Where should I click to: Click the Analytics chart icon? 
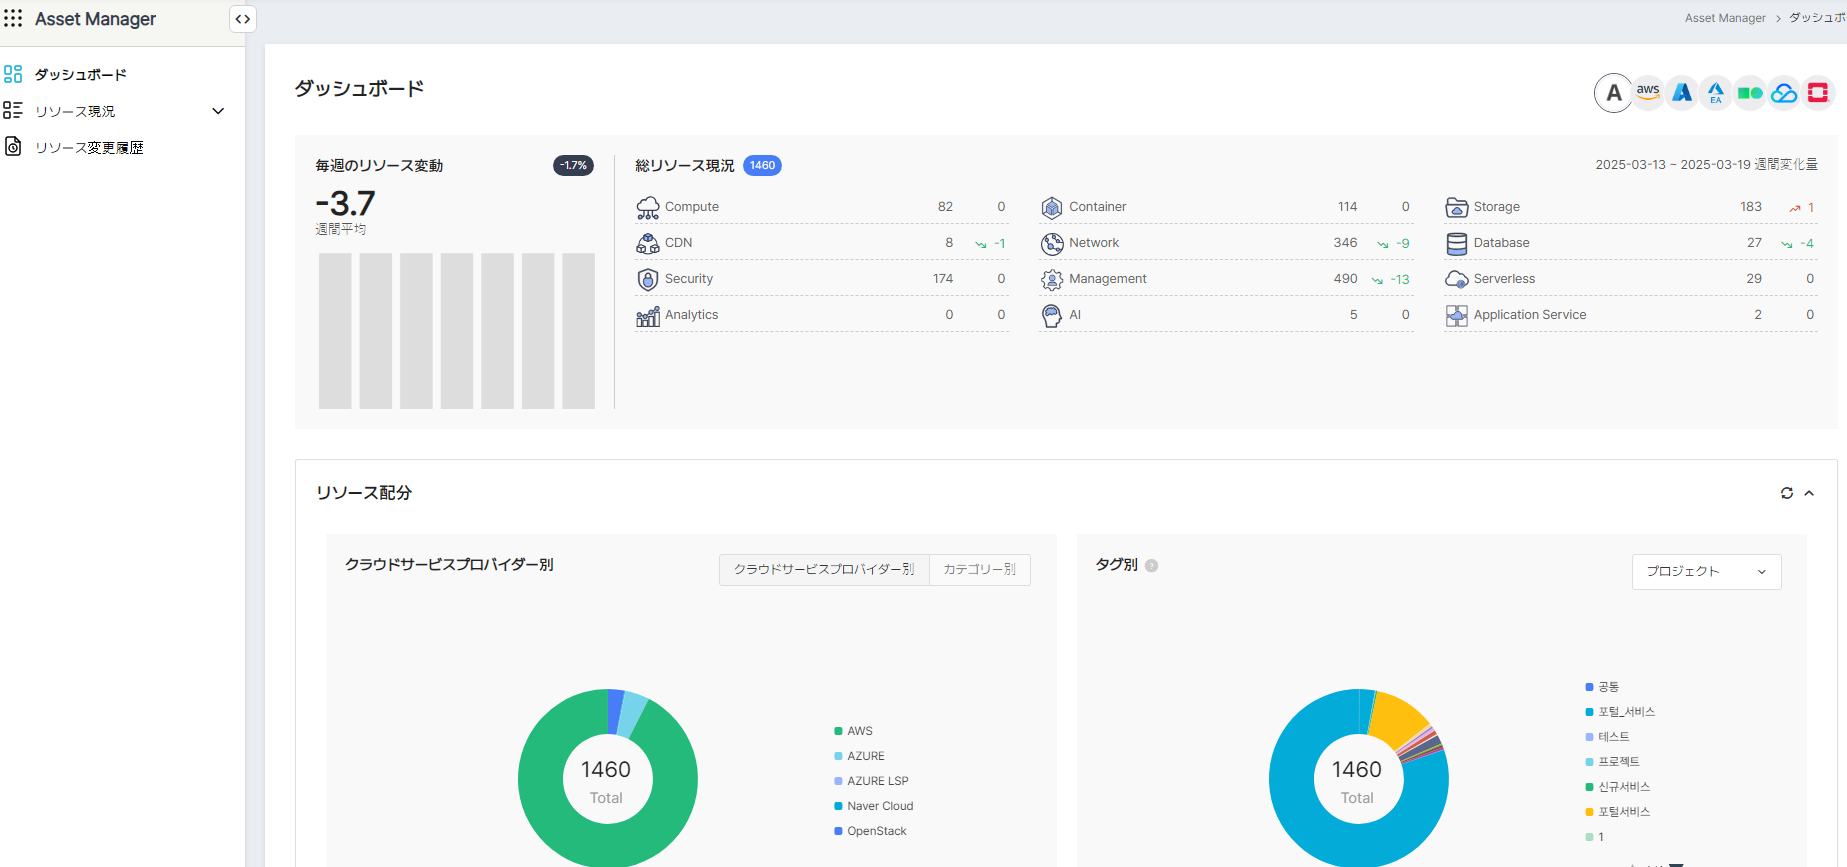pos(648,316)
